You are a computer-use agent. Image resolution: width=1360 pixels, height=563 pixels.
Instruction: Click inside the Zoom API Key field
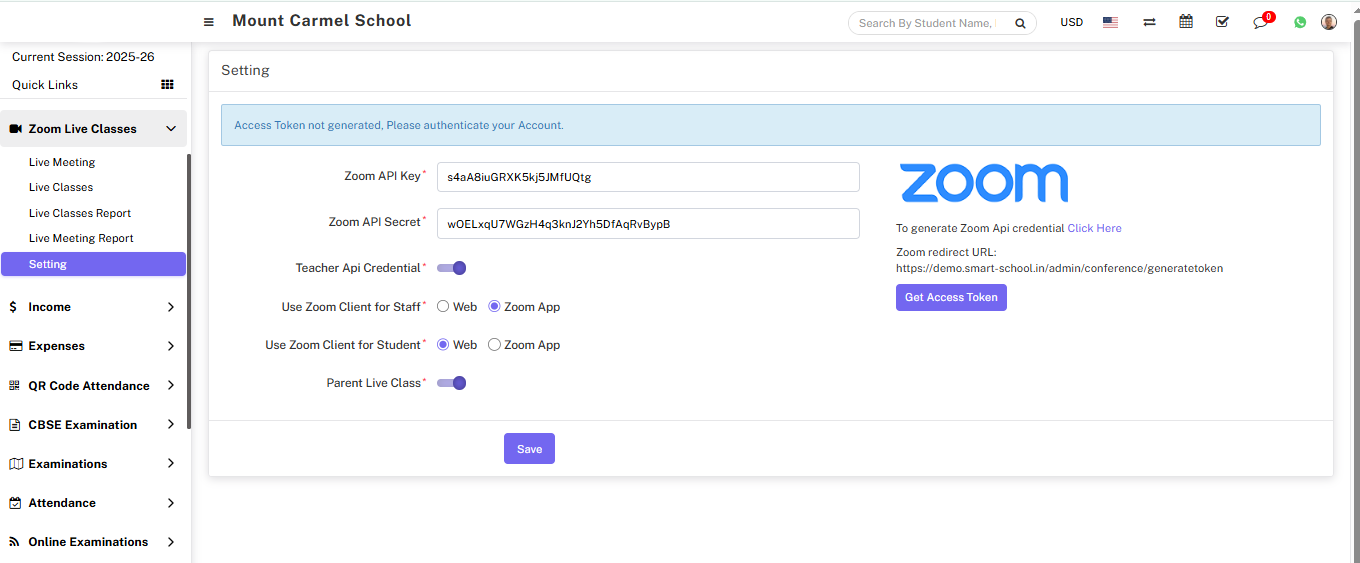(x=648, y=177)
